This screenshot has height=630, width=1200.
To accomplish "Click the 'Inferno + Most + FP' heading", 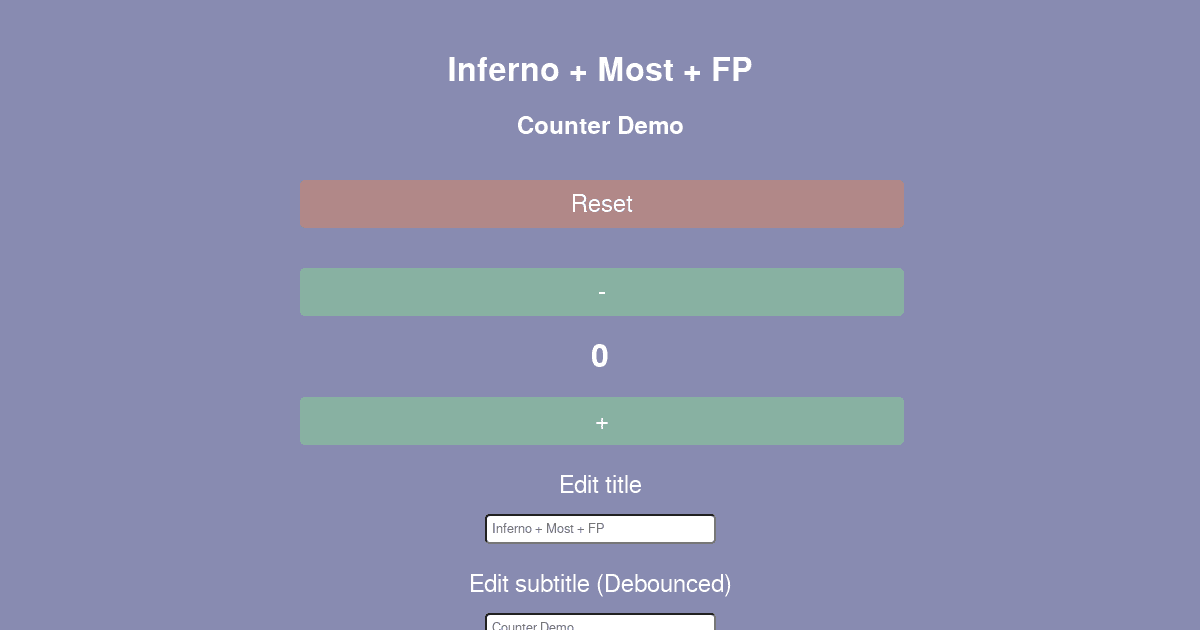I will [x=600, y=69].
